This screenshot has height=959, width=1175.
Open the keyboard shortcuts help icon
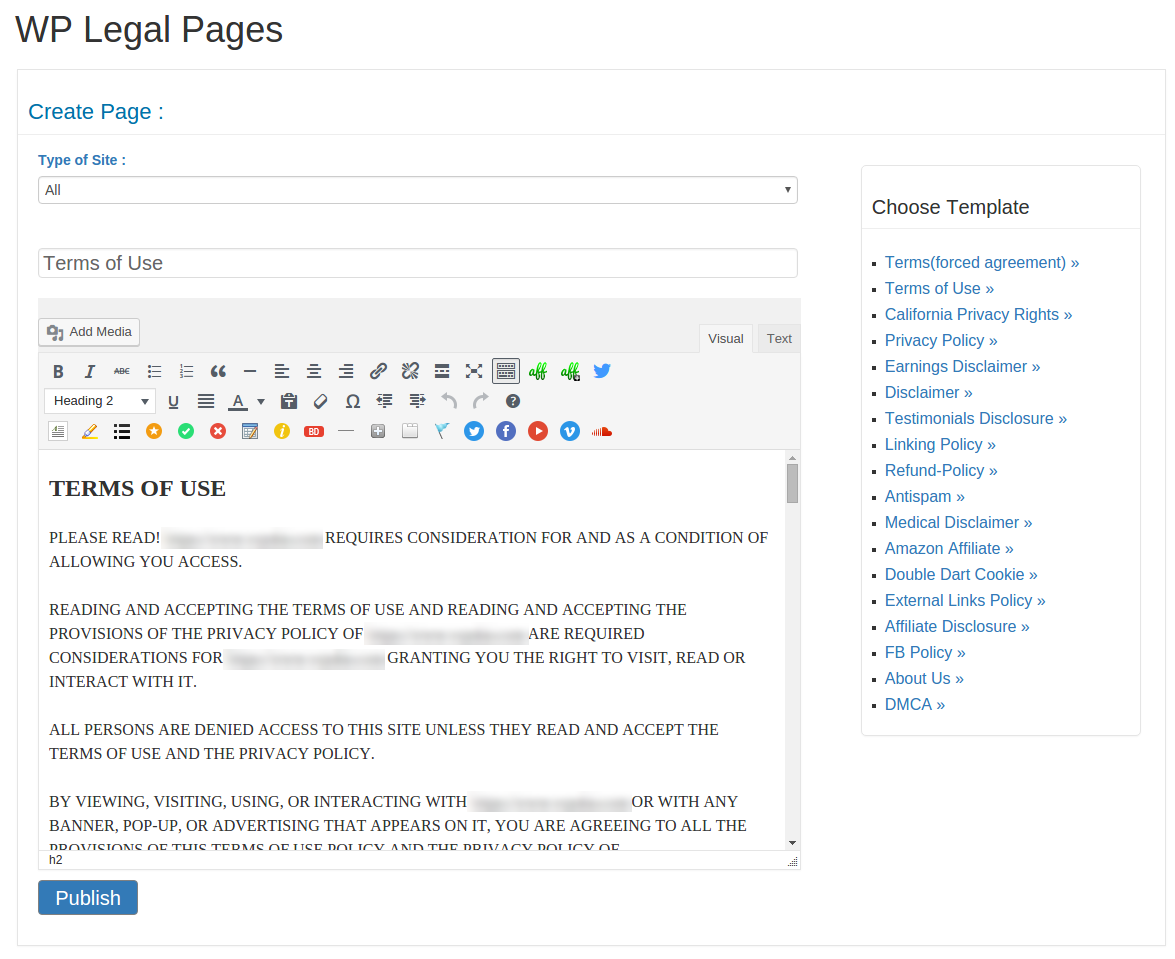513,401
